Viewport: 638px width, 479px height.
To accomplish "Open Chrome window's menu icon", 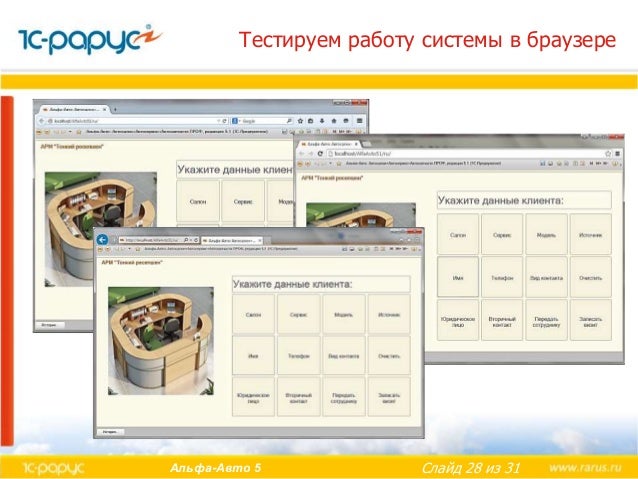I will pos(617,154).
